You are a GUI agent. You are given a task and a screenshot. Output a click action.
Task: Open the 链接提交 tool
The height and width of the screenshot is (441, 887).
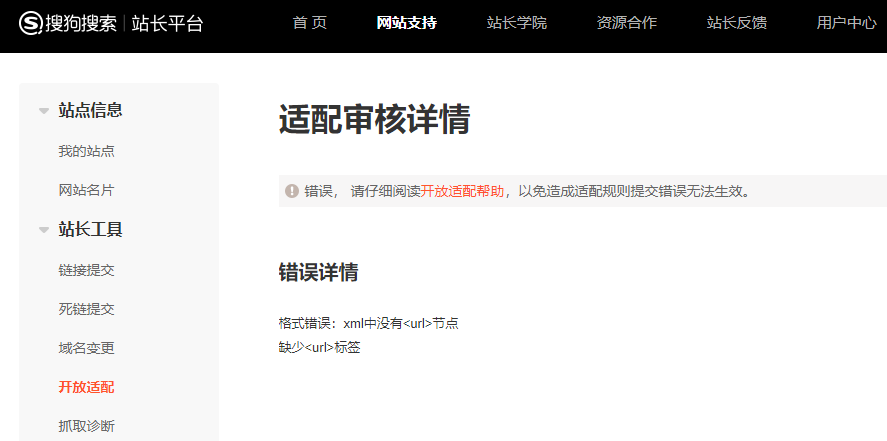pos(86,270)
